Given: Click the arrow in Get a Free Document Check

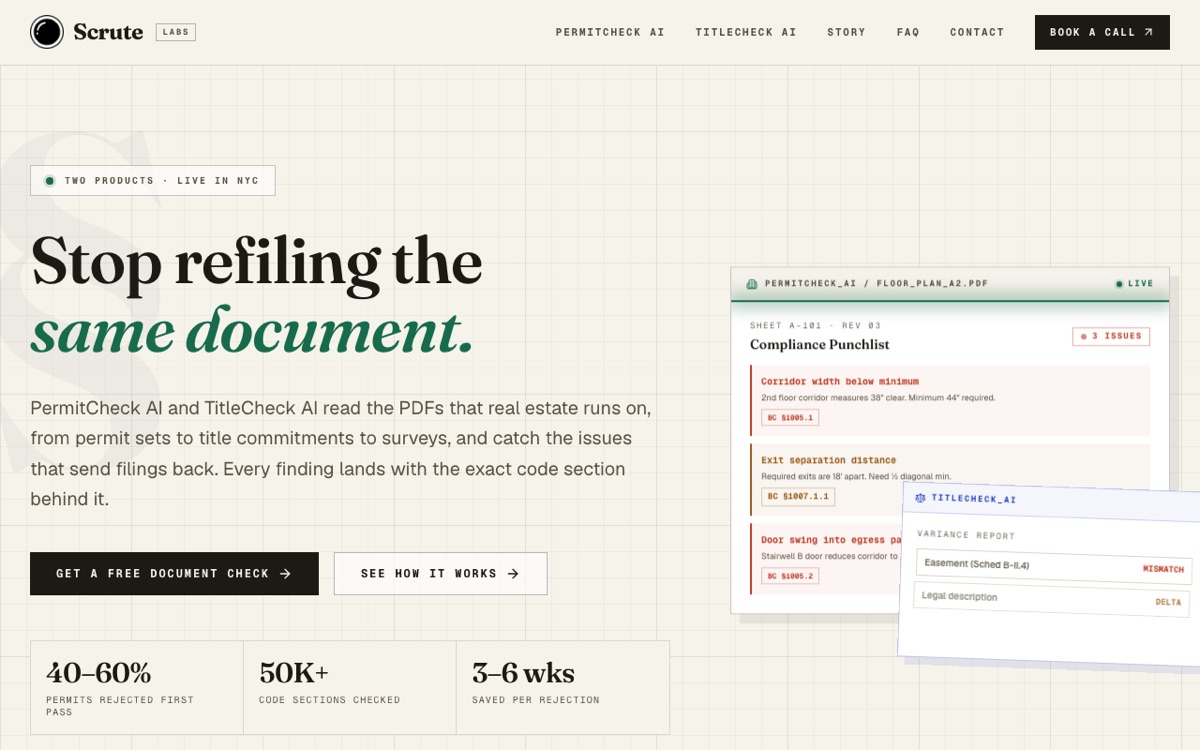Looking at the screenshot, I should tap(285, 574).
